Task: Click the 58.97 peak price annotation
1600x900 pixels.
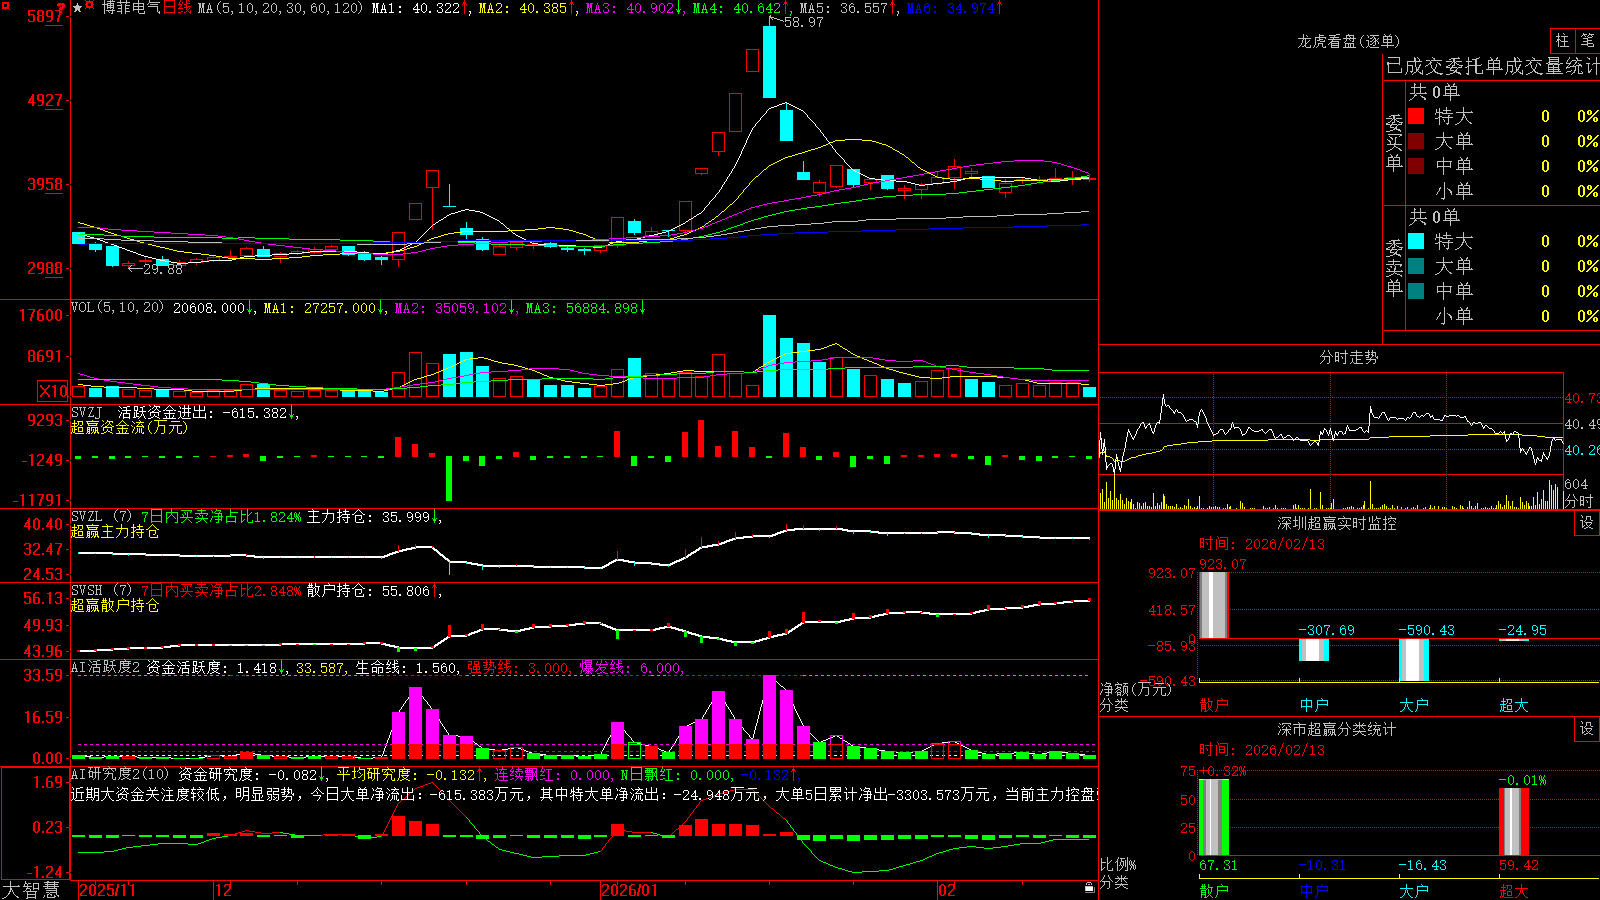Action: [804, 22]
